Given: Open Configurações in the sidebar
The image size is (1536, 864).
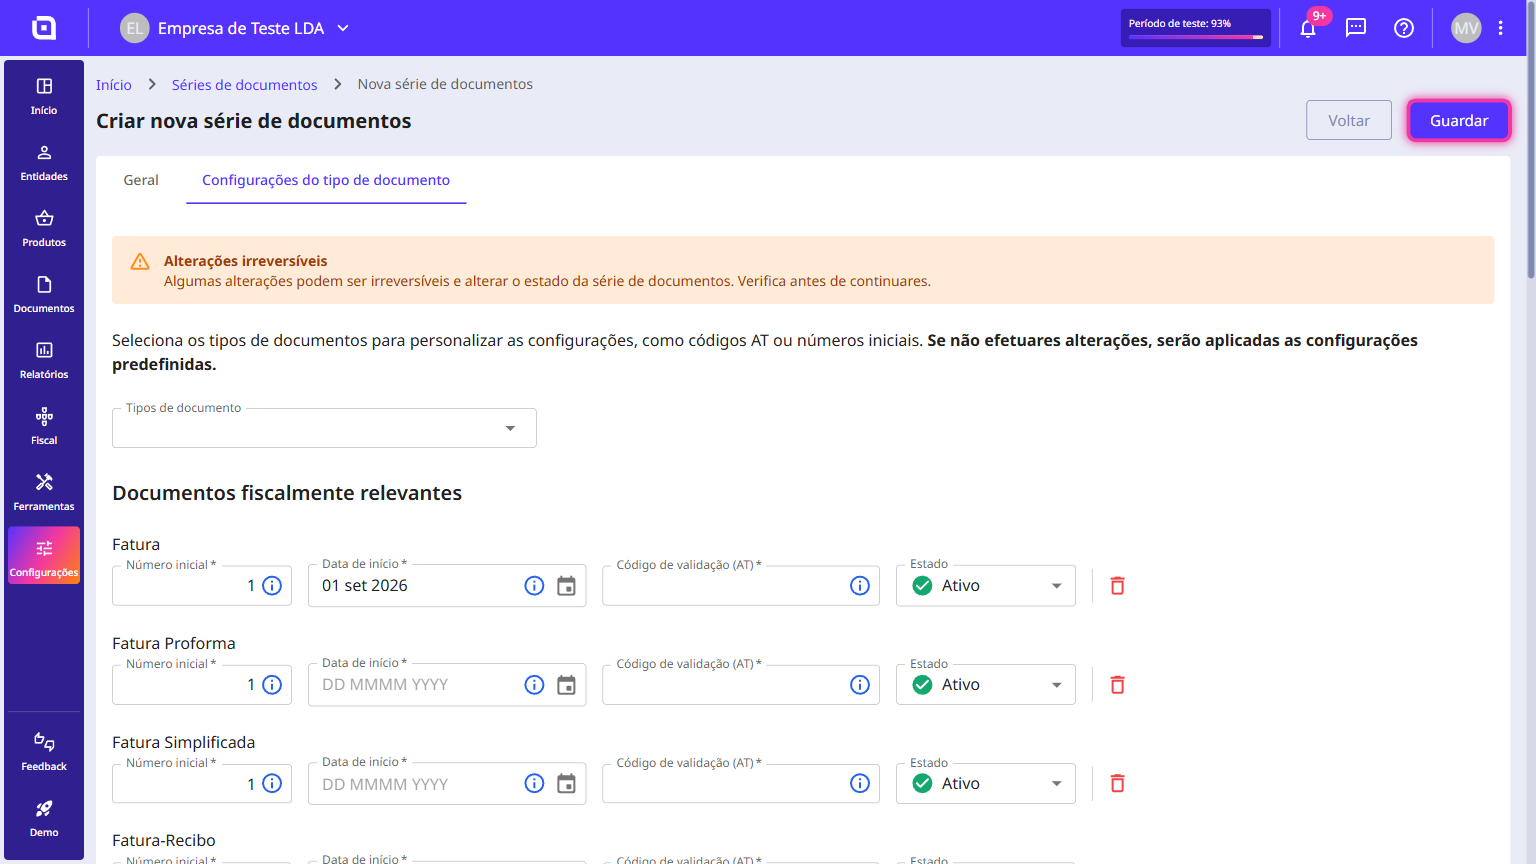Looking at the screenshot, I should click(x=44, y=556).
